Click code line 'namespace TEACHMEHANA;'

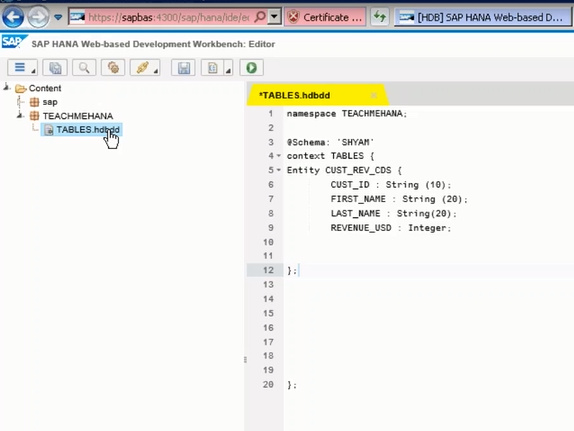point(347,114)
